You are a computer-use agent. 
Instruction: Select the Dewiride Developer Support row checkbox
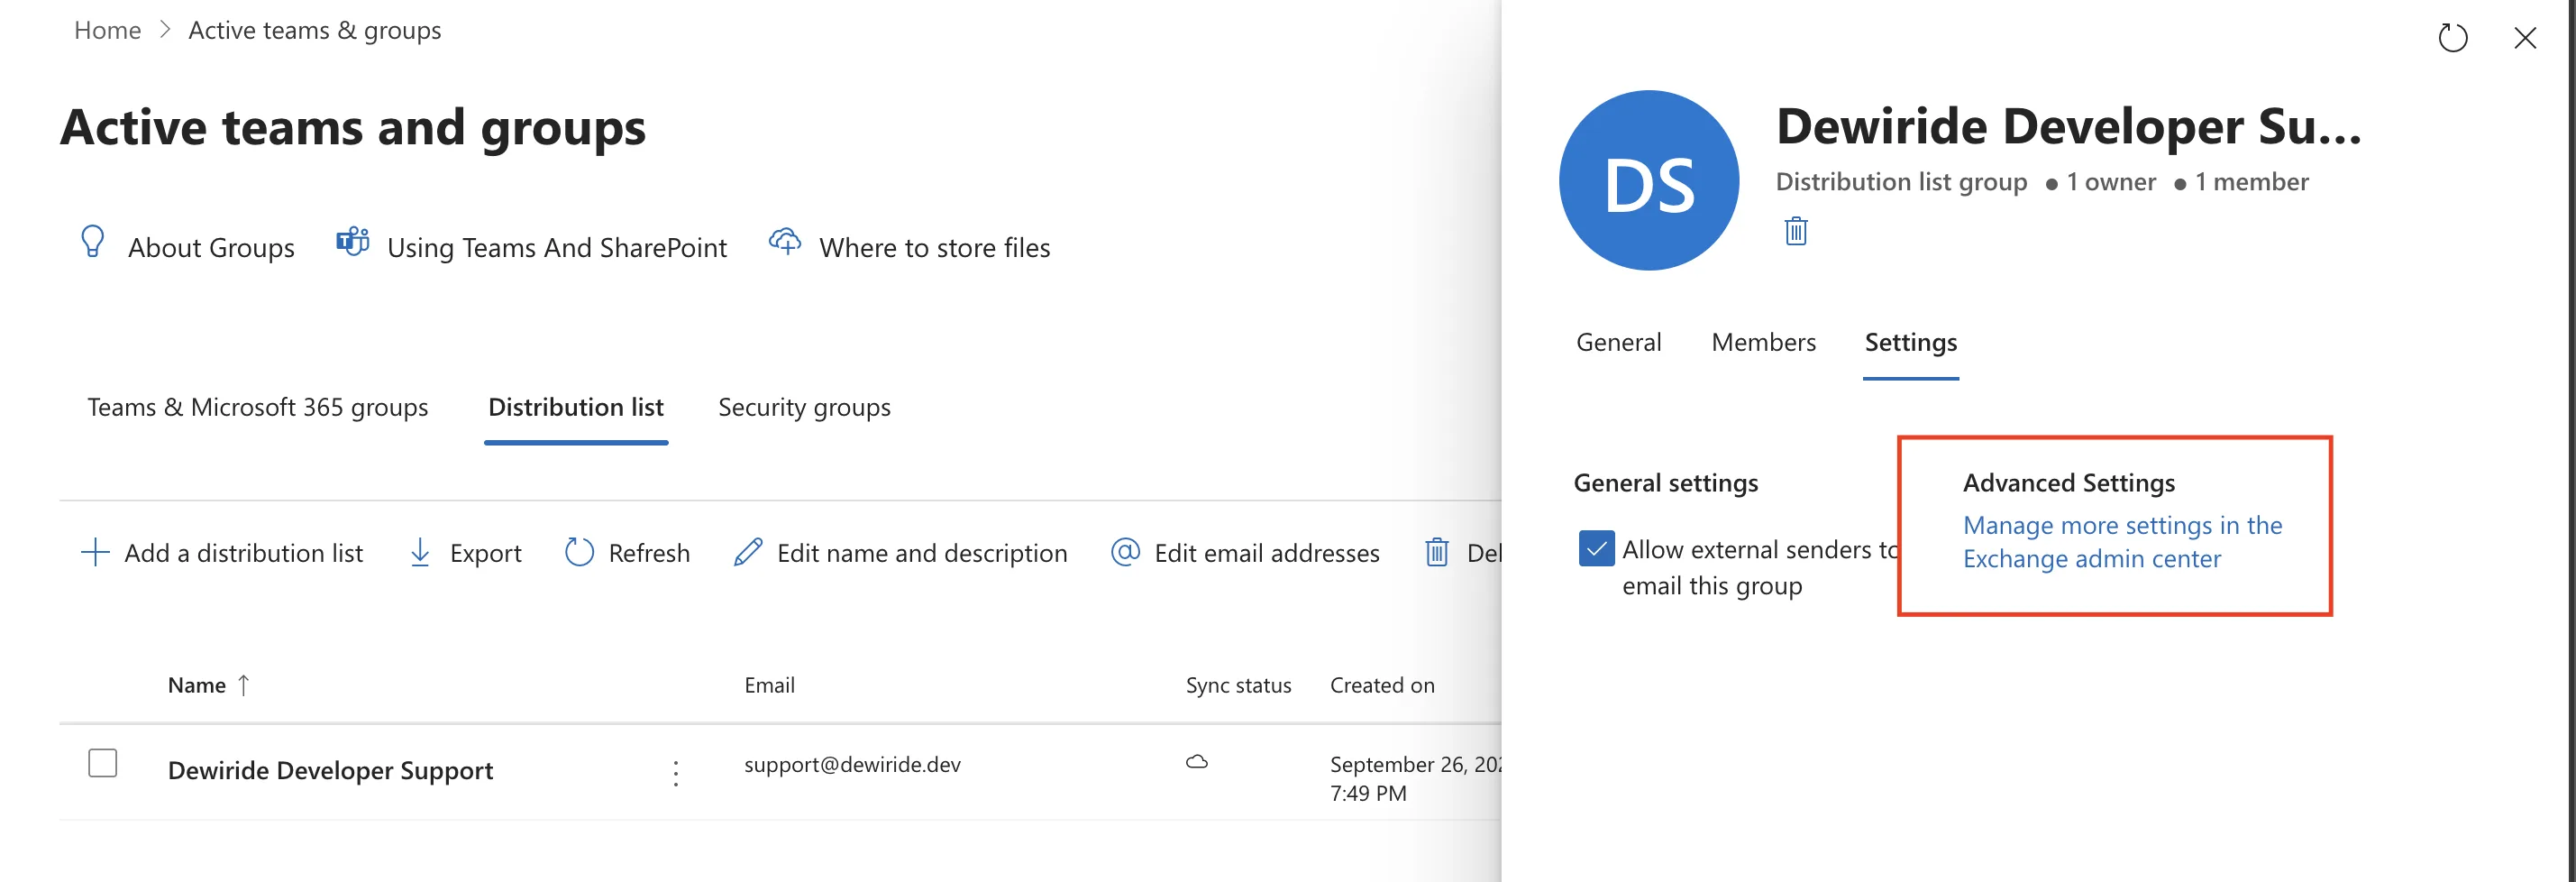coord(102,763)
